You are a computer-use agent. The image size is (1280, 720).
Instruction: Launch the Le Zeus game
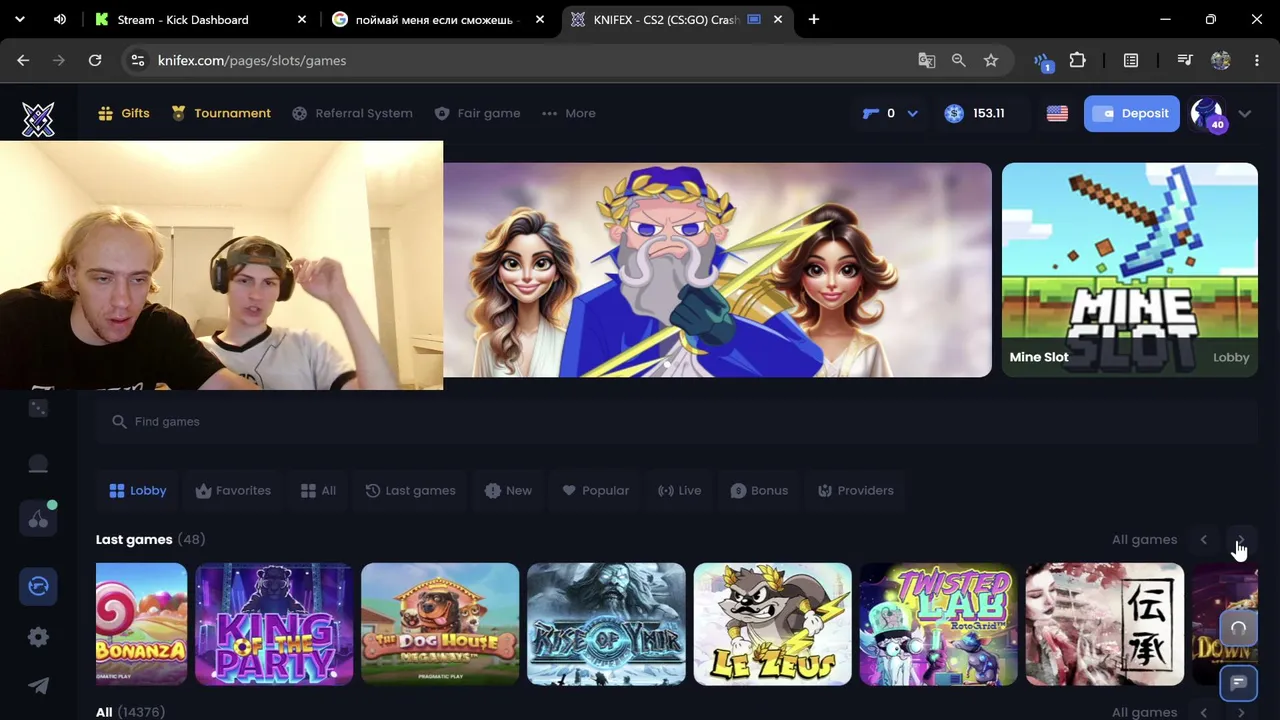[772, 624]
